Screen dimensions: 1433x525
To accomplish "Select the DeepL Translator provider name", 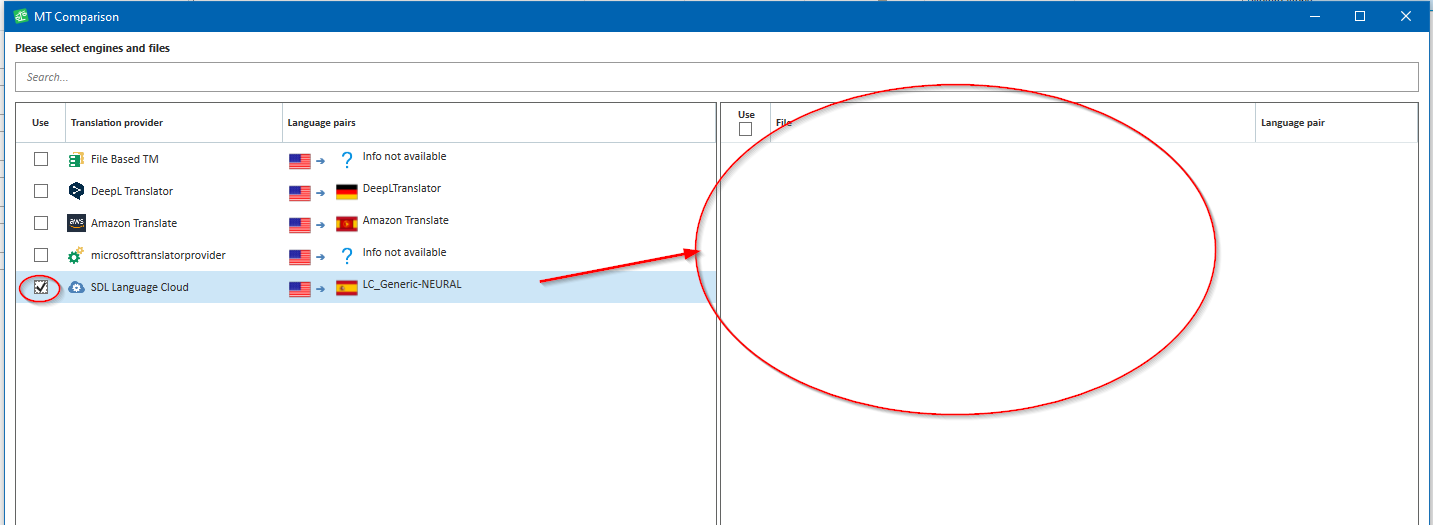I will point(132,191).
